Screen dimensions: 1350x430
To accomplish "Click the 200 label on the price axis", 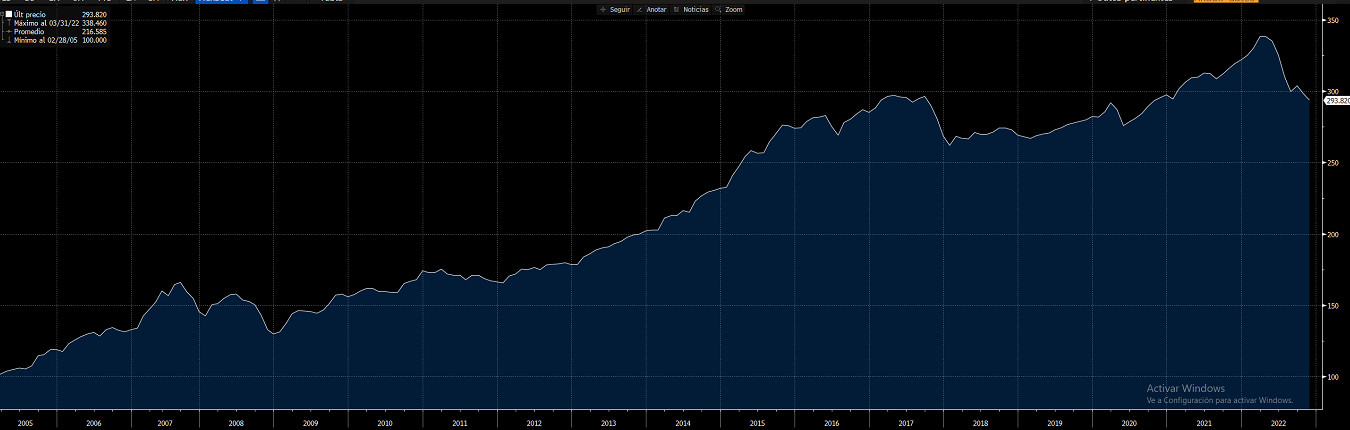I will [x=1331, y=234].
